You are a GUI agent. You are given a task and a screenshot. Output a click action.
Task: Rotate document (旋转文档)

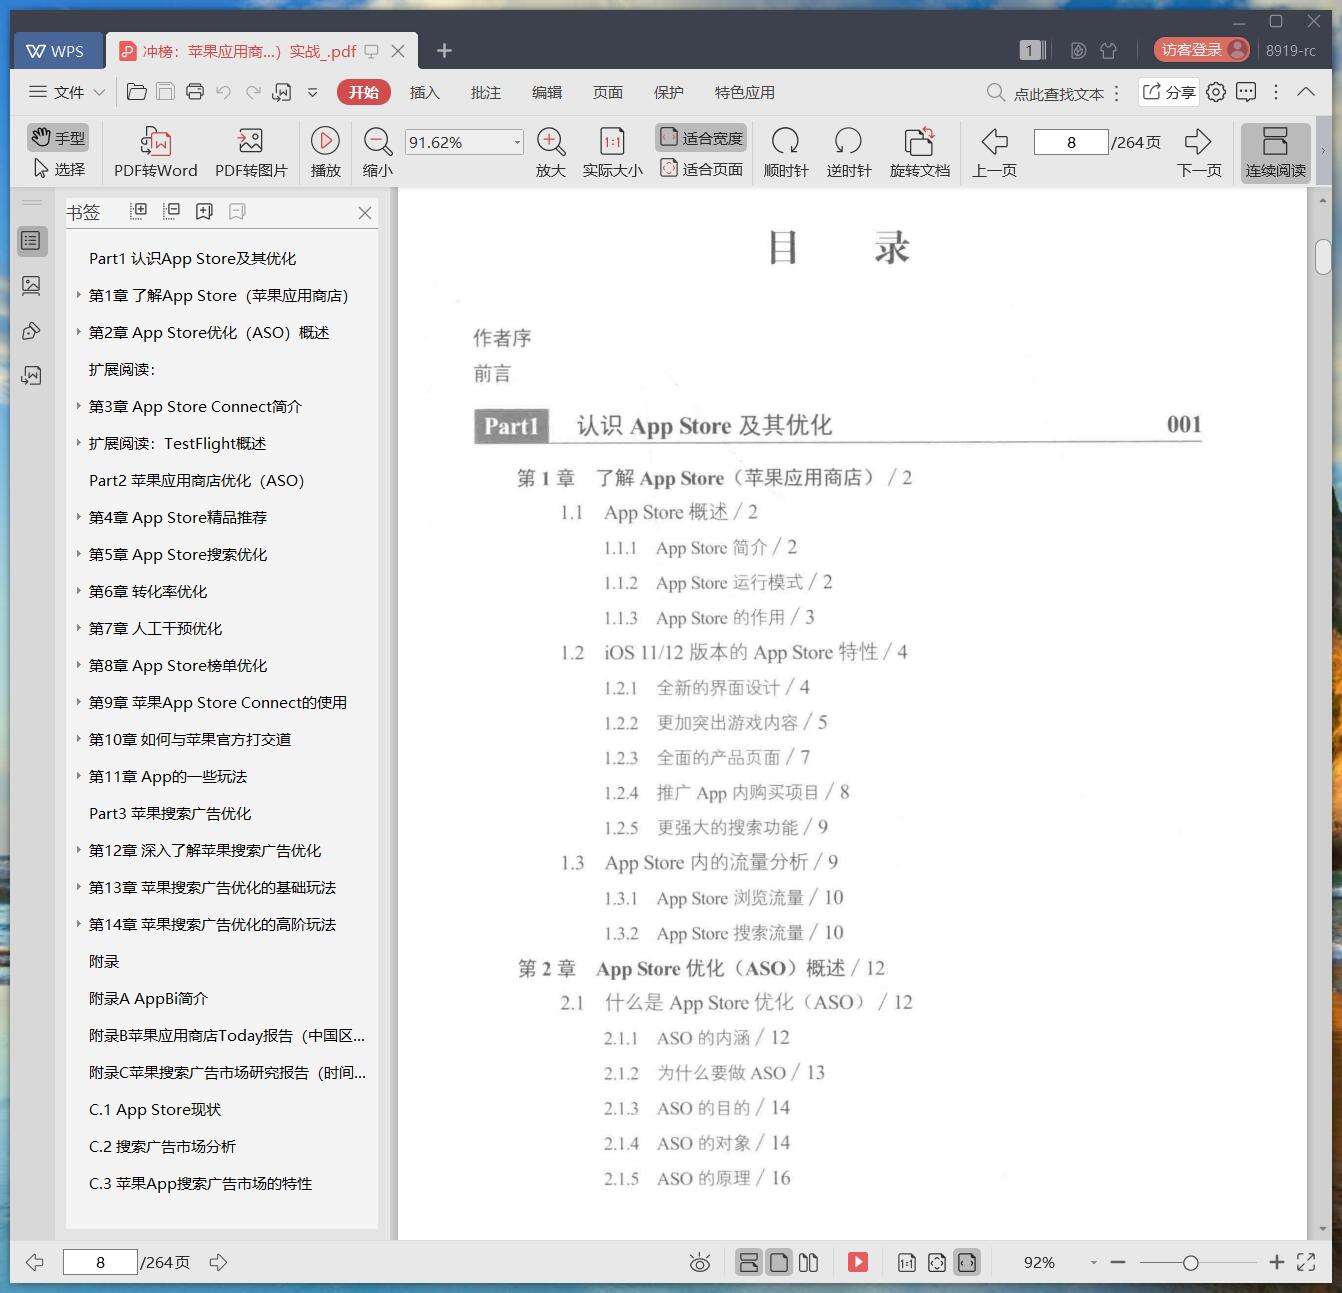tap(919, 152)
